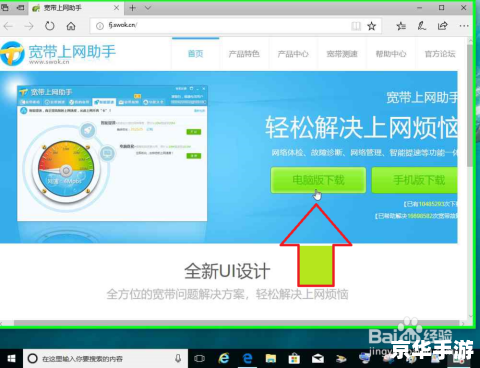This screenshot has height=368, width=480.
Task: Switch to Microsoft Edge on taskbar
Action: 247,359
